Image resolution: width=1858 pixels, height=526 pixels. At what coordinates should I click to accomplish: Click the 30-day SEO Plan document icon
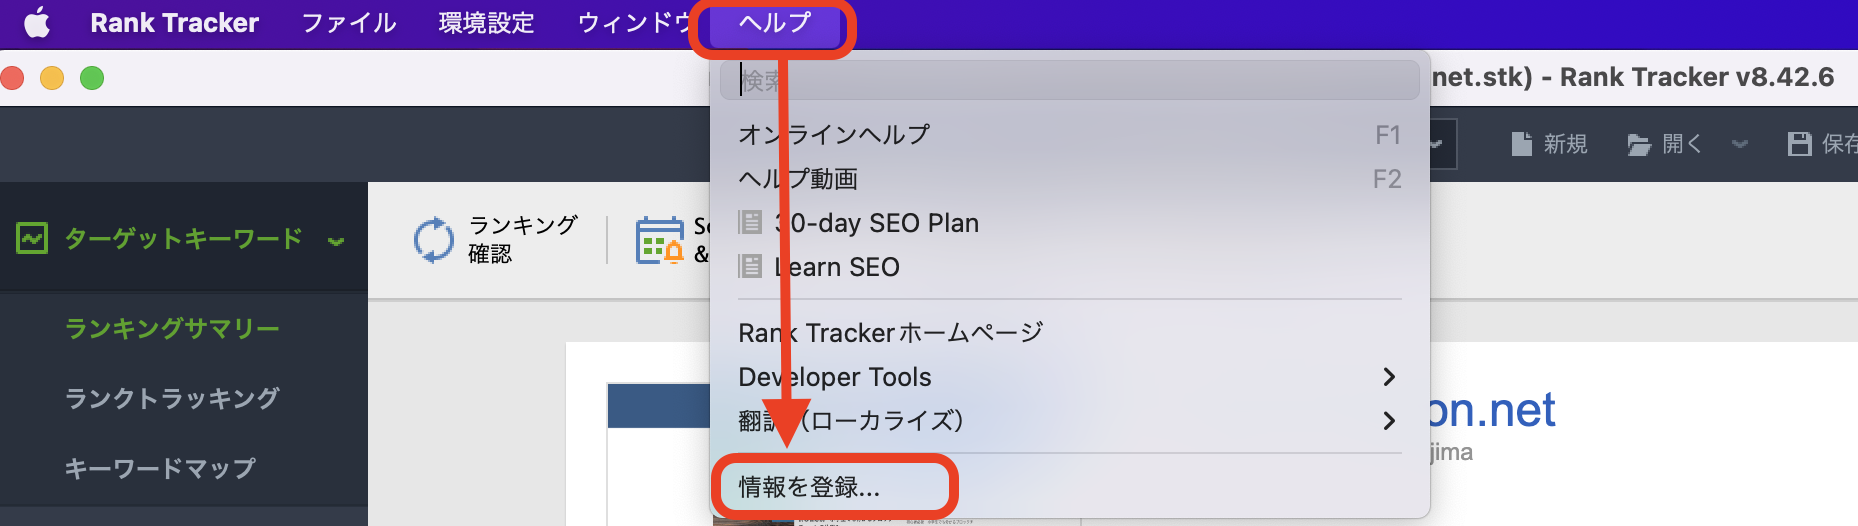tap(750, 222)
